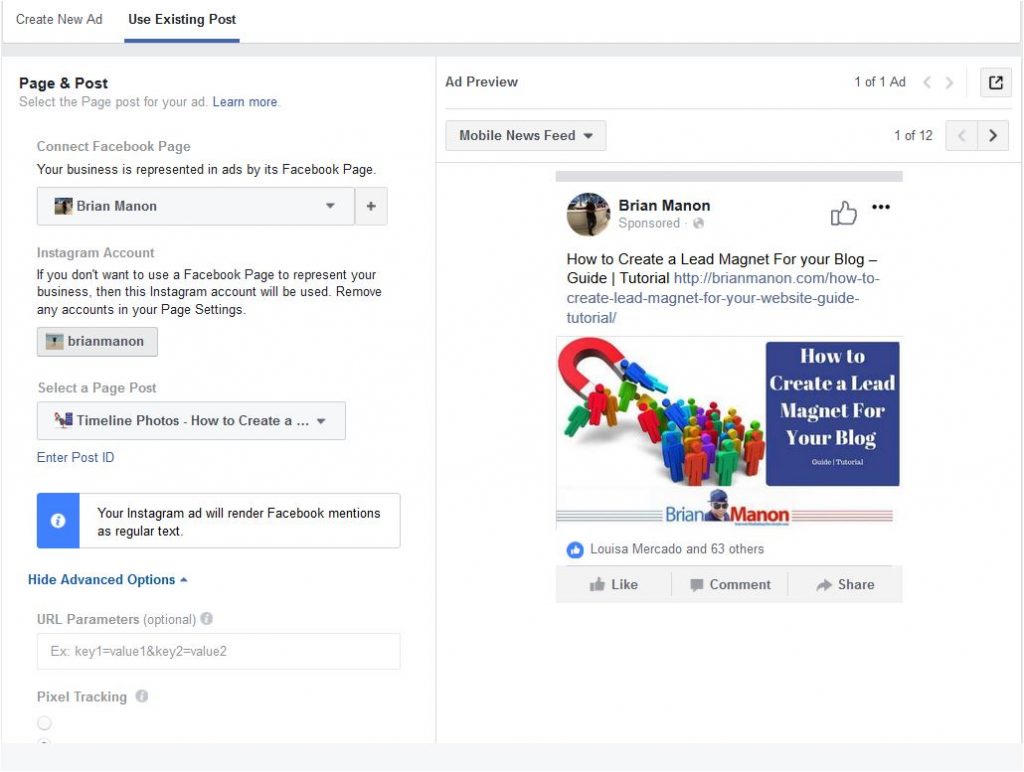Viewport: 1024px width, 772px height.
Task: Click the Pixel Tracking info icon
Action: pos(142,696)
